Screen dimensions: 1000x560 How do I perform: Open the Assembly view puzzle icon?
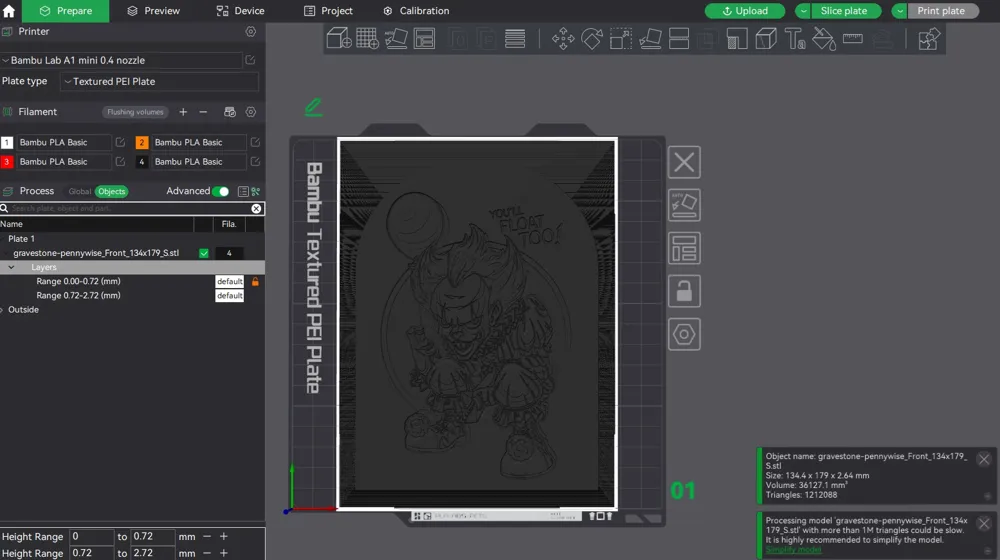pos(929,38)
